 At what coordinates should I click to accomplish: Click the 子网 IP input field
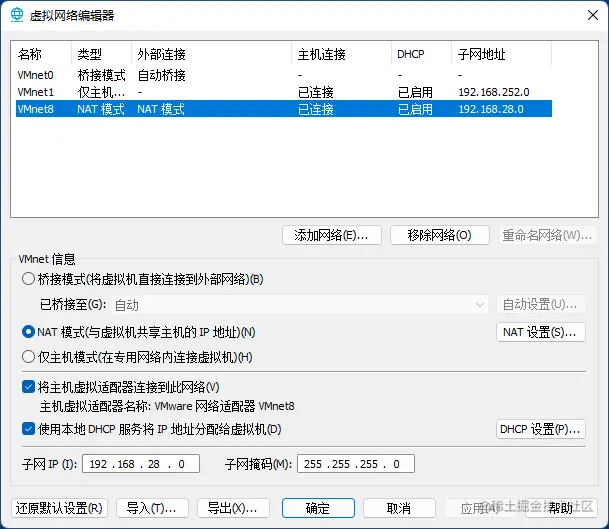[141, 464]
